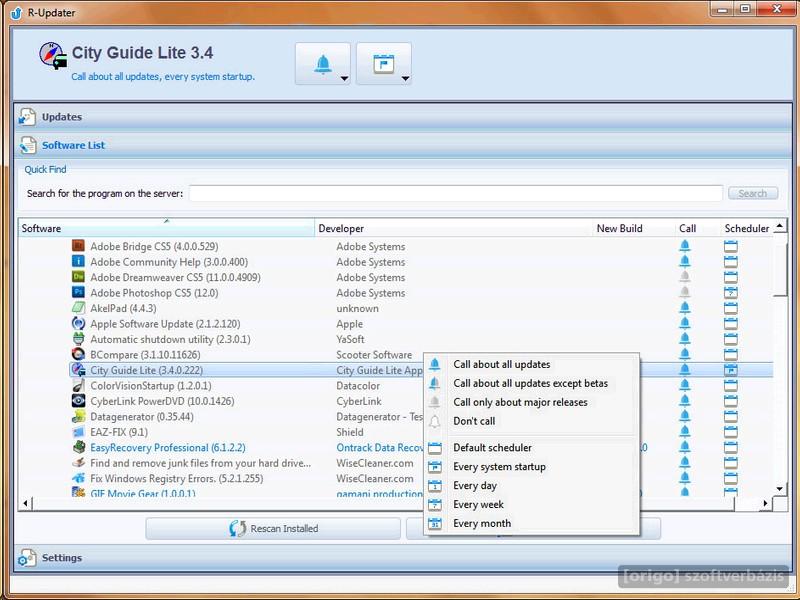Click AkelPad call bell icon

pyautogui.click(x=685, y=308)
